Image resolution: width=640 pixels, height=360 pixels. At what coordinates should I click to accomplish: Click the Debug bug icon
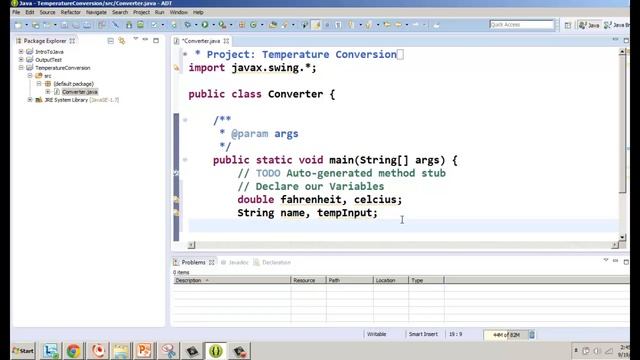pos(187,25)
